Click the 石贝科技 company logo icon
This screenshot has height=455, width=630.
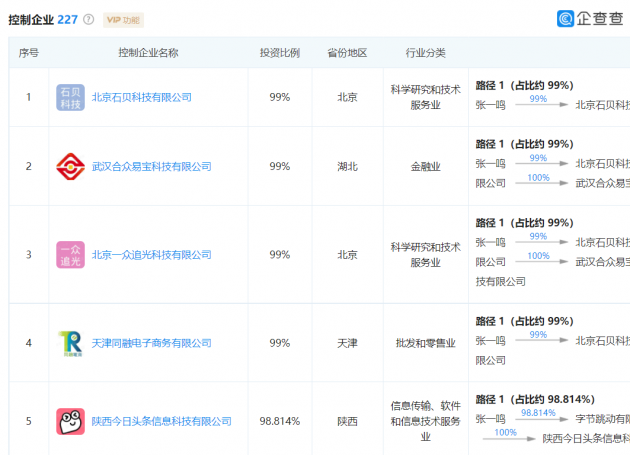[70, 97]
